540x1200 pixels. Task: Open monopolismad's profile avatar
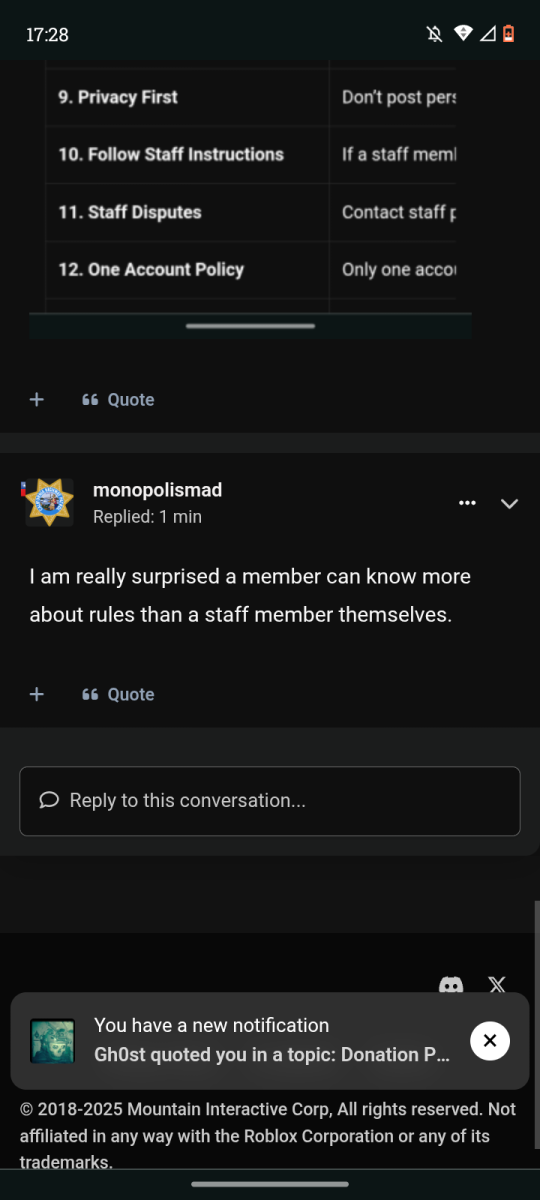tap(49, 502)
